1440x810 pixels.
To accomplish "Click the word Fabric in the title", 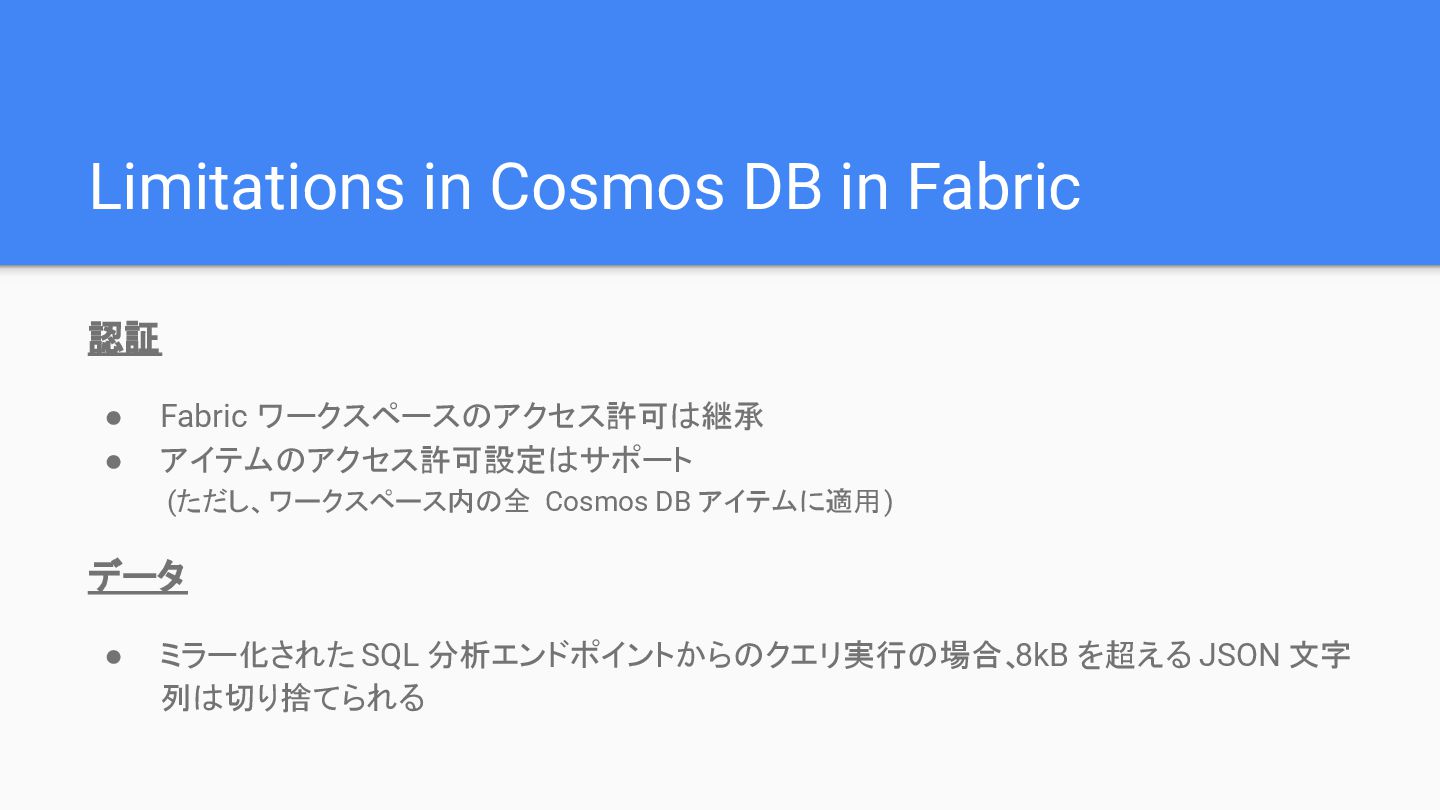I will coord(994,187).
